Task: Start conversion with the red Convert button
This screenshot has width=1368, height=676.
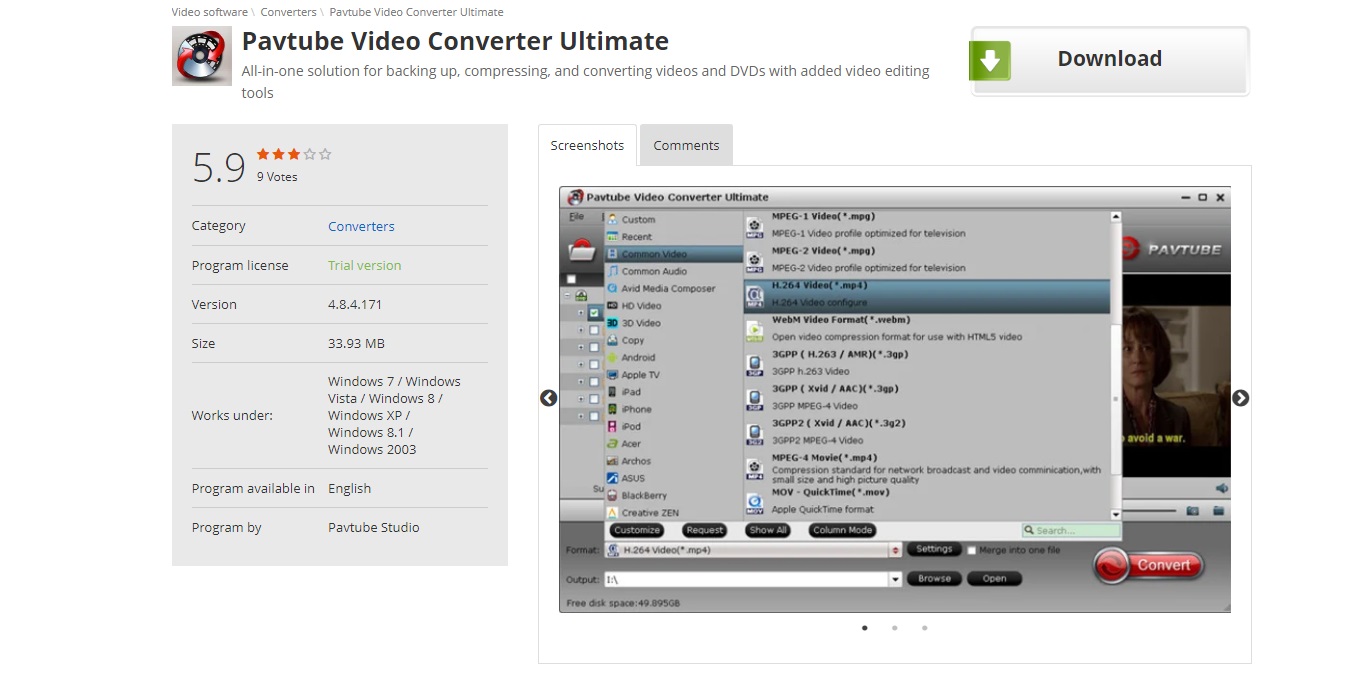Action: pyautogui.click(x=1147, y=565)
